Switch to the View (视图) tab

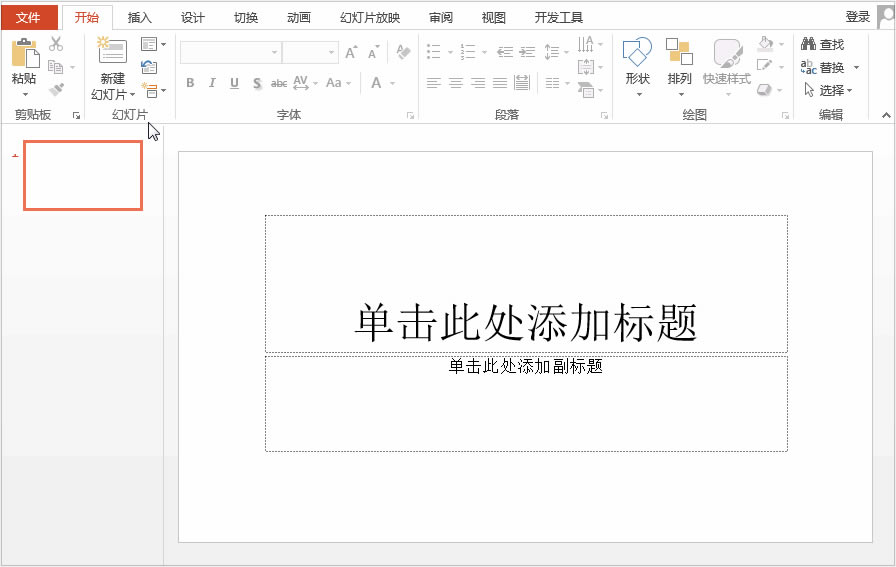494,18
